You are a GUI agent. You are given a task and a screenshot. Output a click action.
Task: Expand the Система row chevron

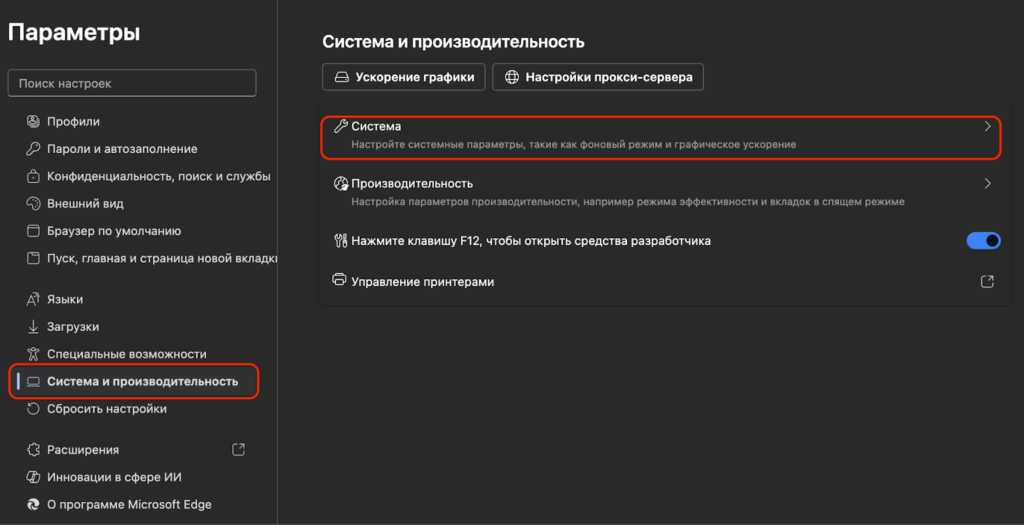987,127
